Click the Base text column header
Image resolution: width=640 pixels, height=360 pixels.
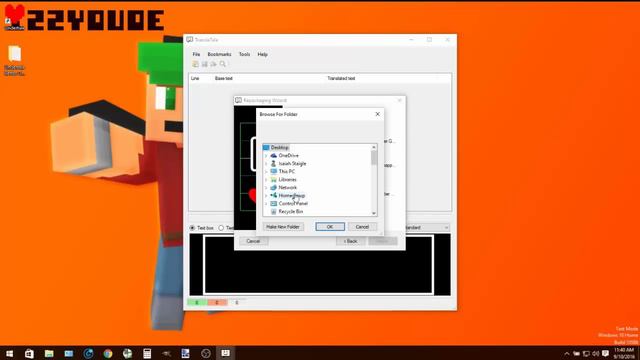tap(224, 78)
